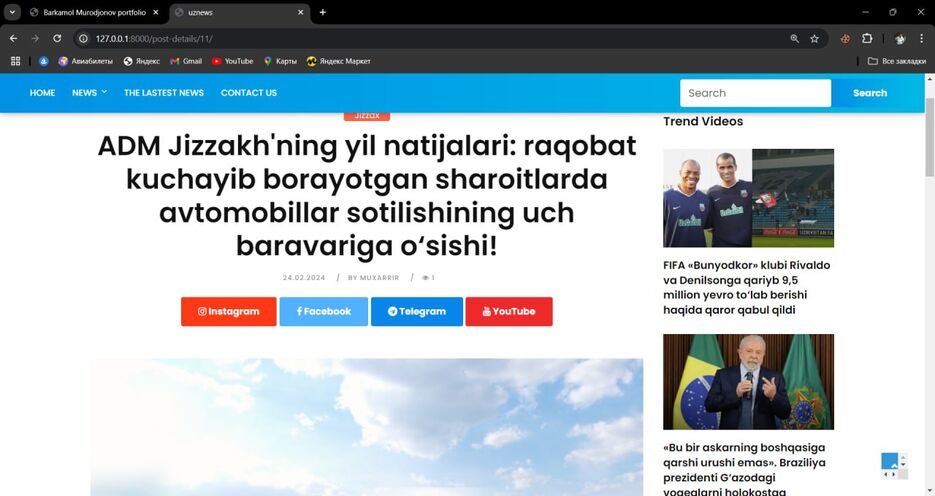This screenshot has height=496, width=935.
Task: Switch to Barkamol Murodjonov portfolio tab
Action: click(94, 12)
